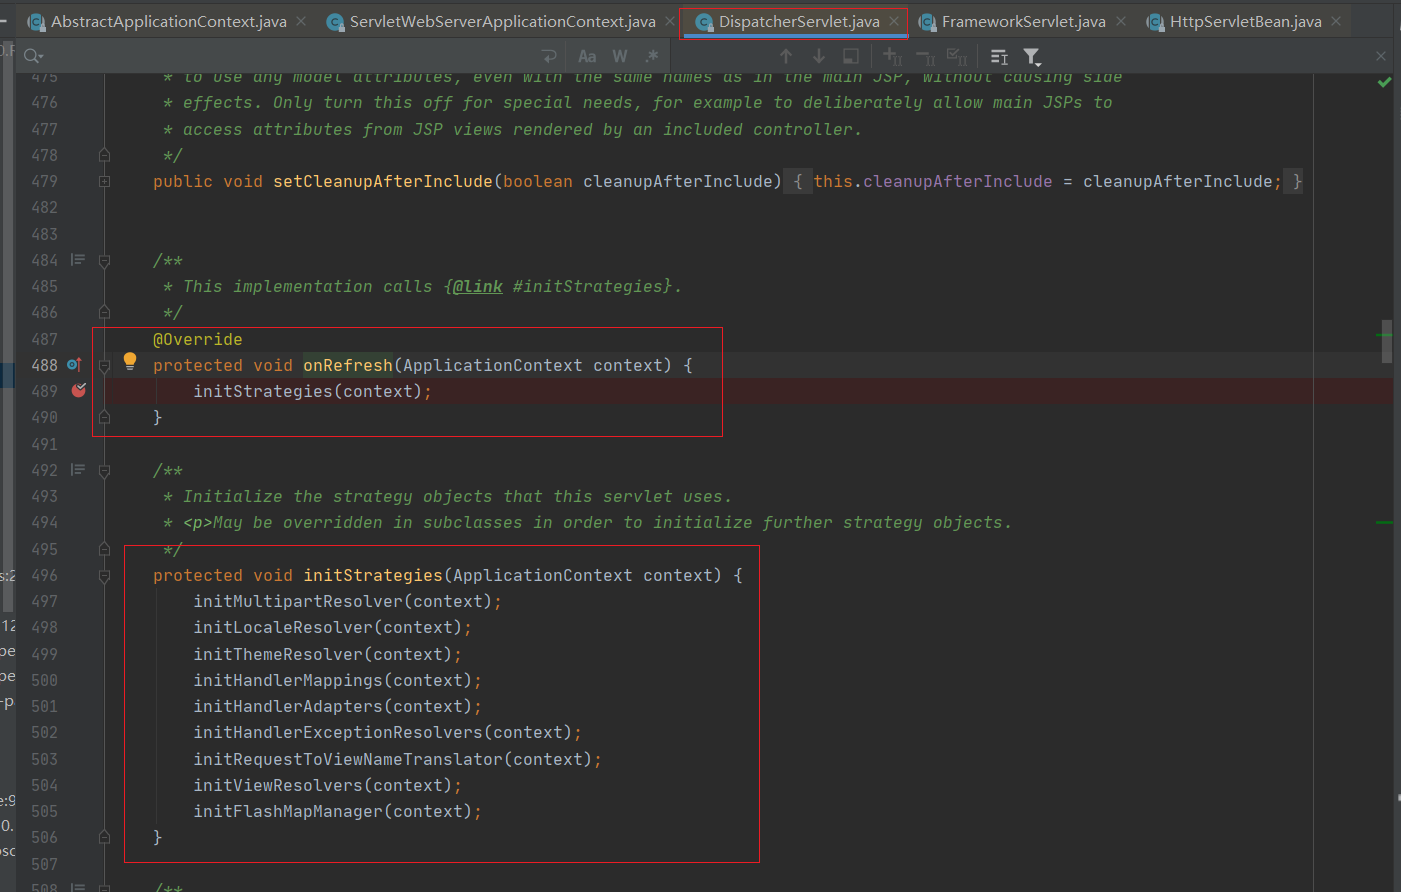1401x892 pixels.
Task: Click initMultipartResolver(context) call
Action: [343, 601]
